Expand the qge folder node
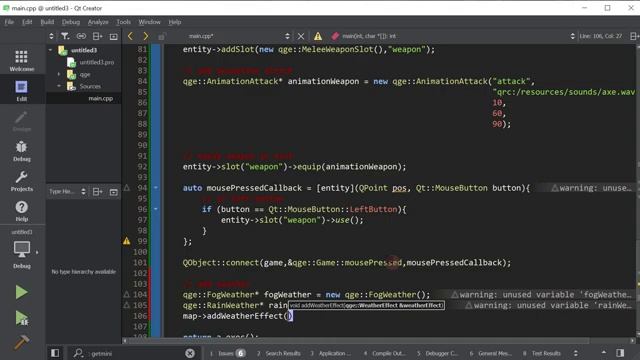Image resolution: width=640 pixels, height=360 pixels. pos(59,74)
